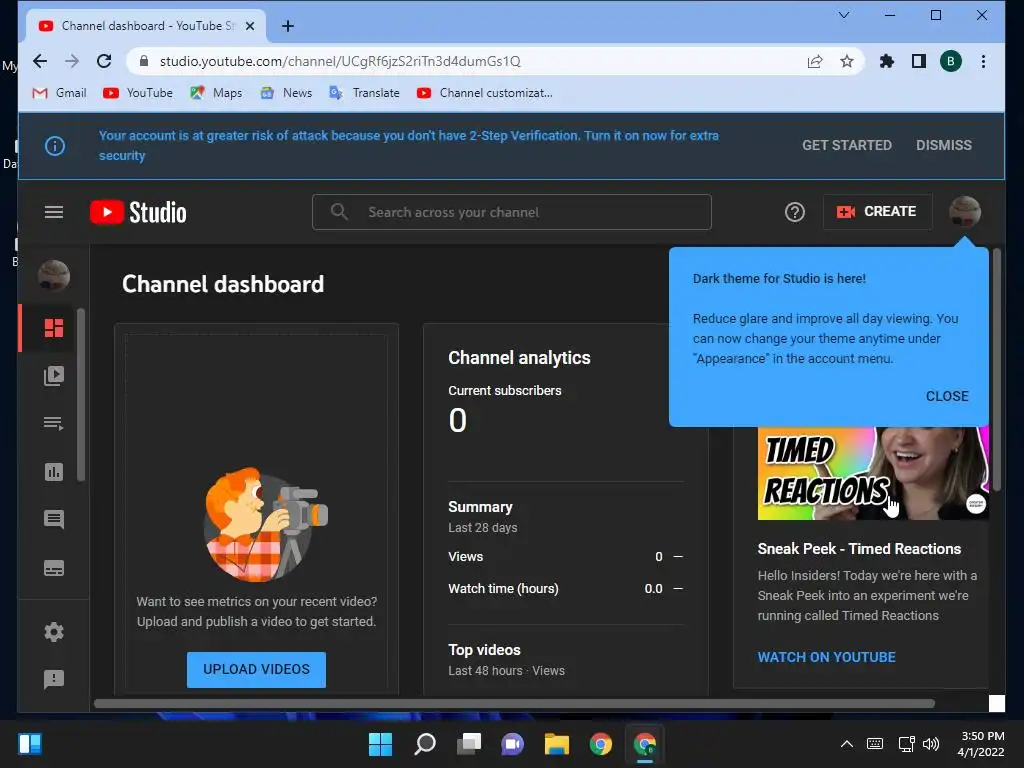
Task: Click the horizontal scrollbar at page bottom
Action: point(514,703)
